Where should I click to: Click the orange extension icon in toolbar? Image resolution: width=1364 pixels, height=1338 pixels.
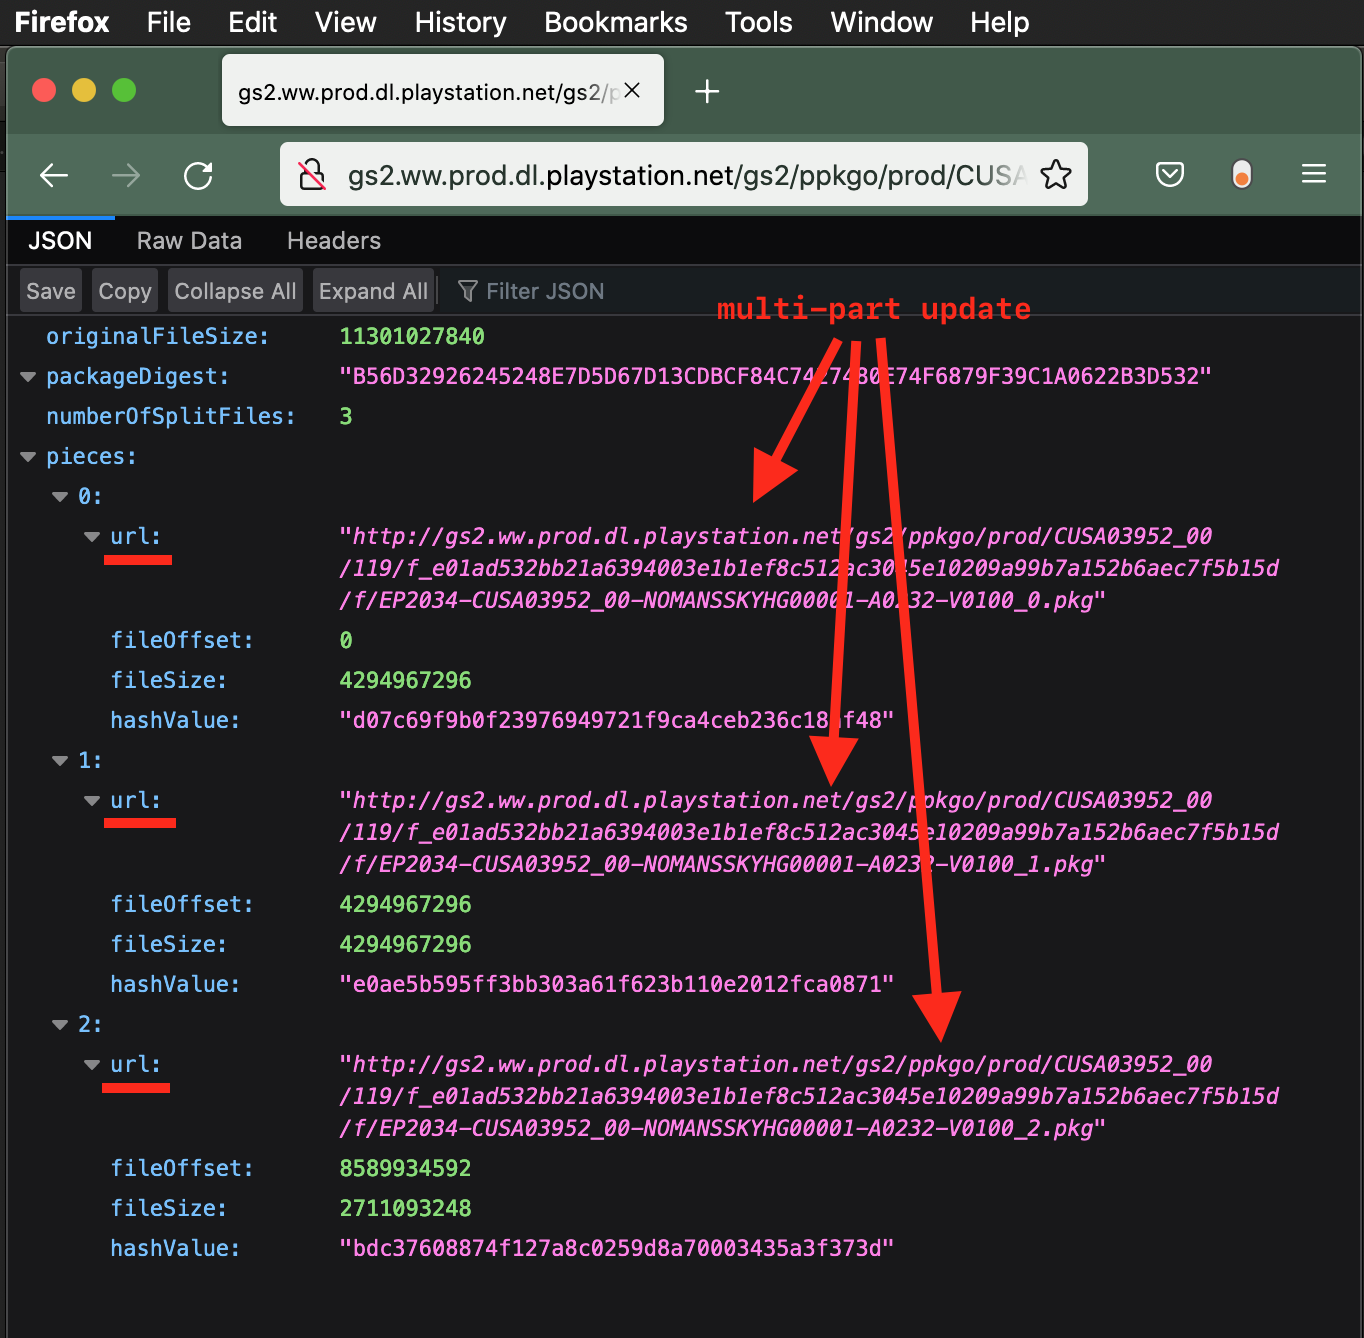point(1242,175)
